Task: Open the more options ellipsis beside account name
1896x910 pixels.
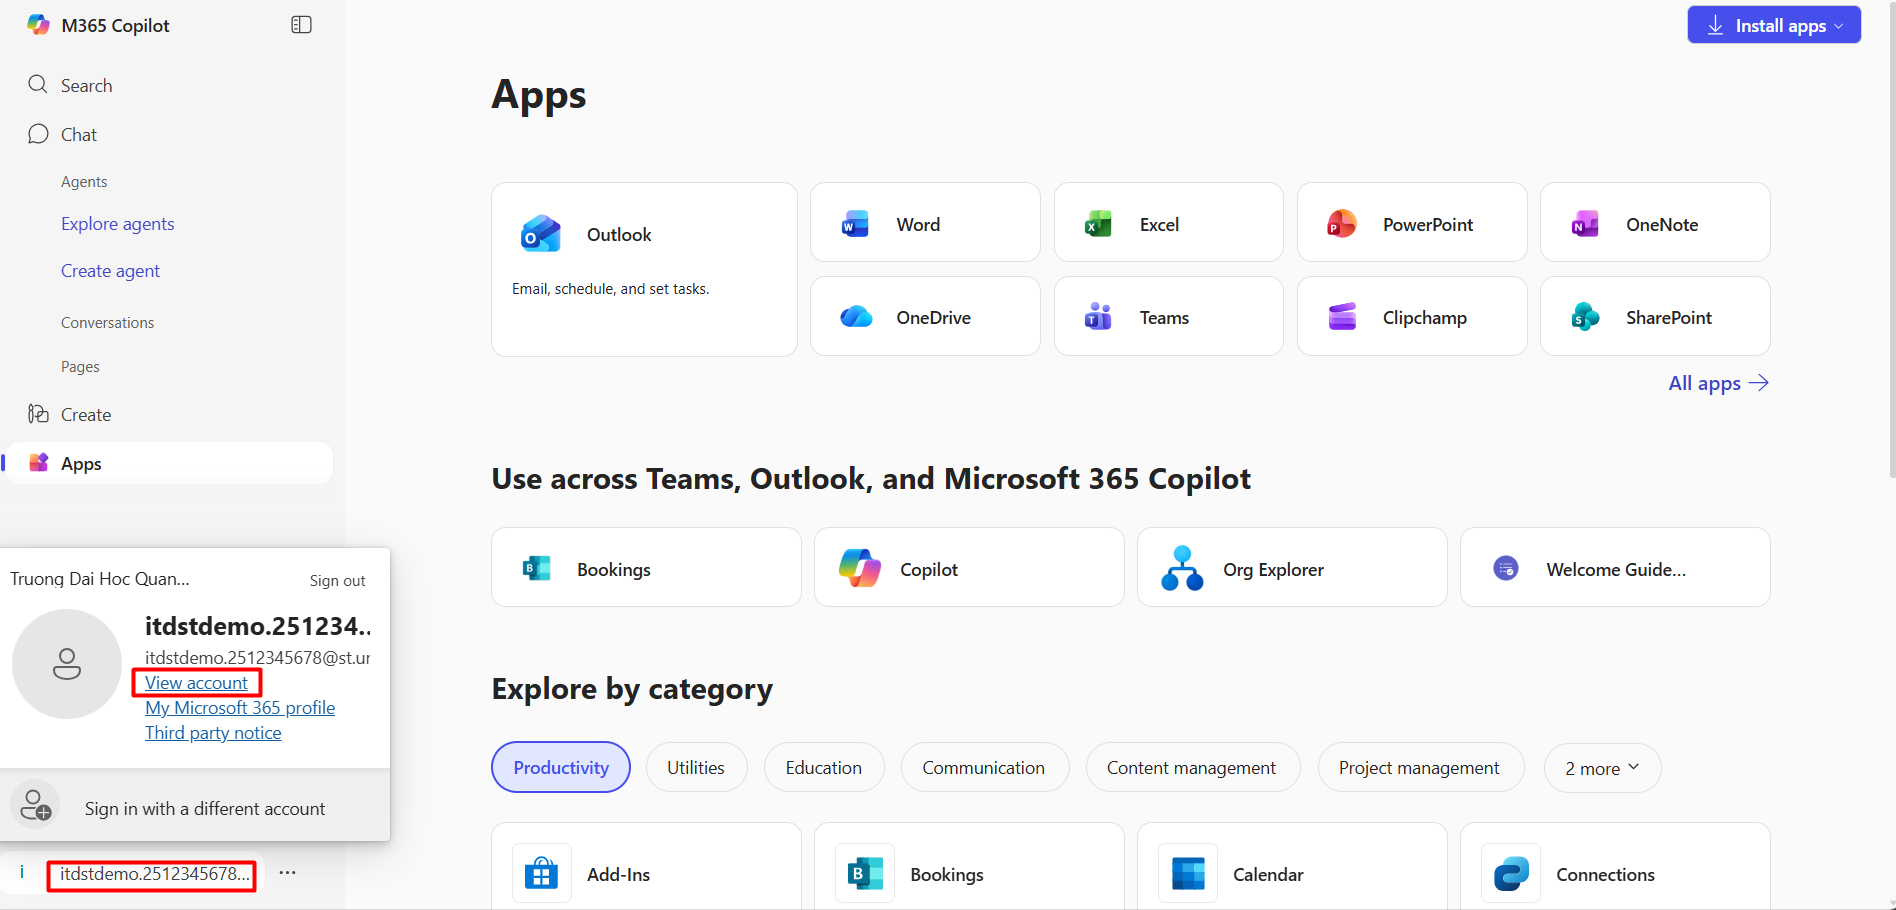Action: tap(287, 873)
